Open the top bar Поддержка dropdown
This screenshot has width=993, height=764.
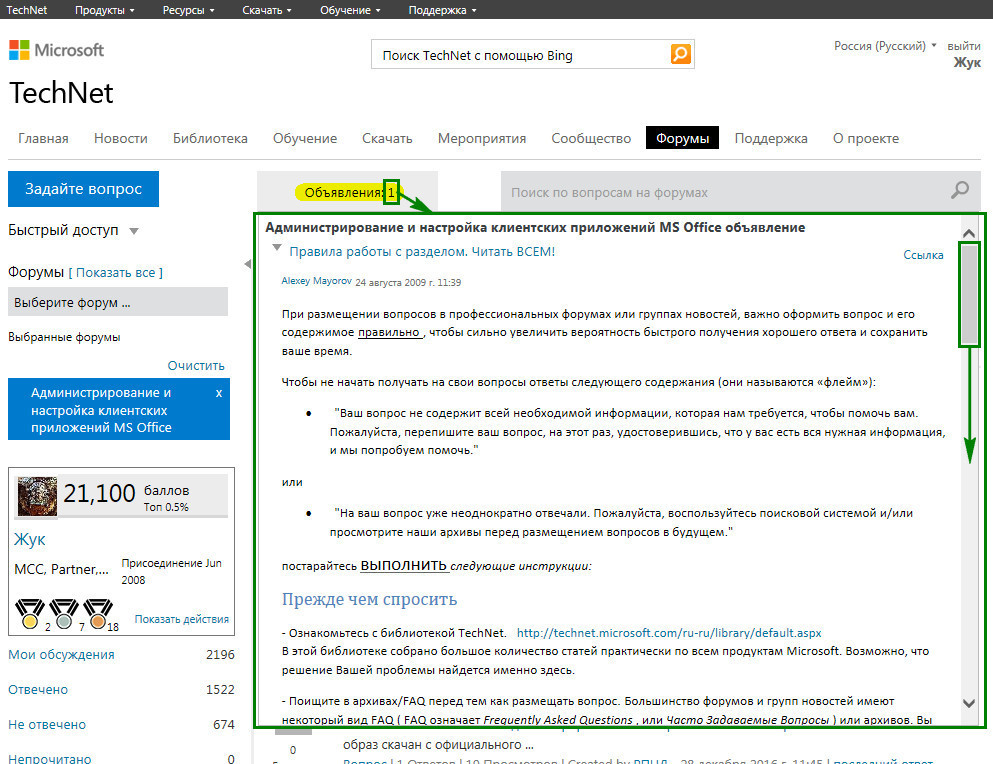pos(442,10)
